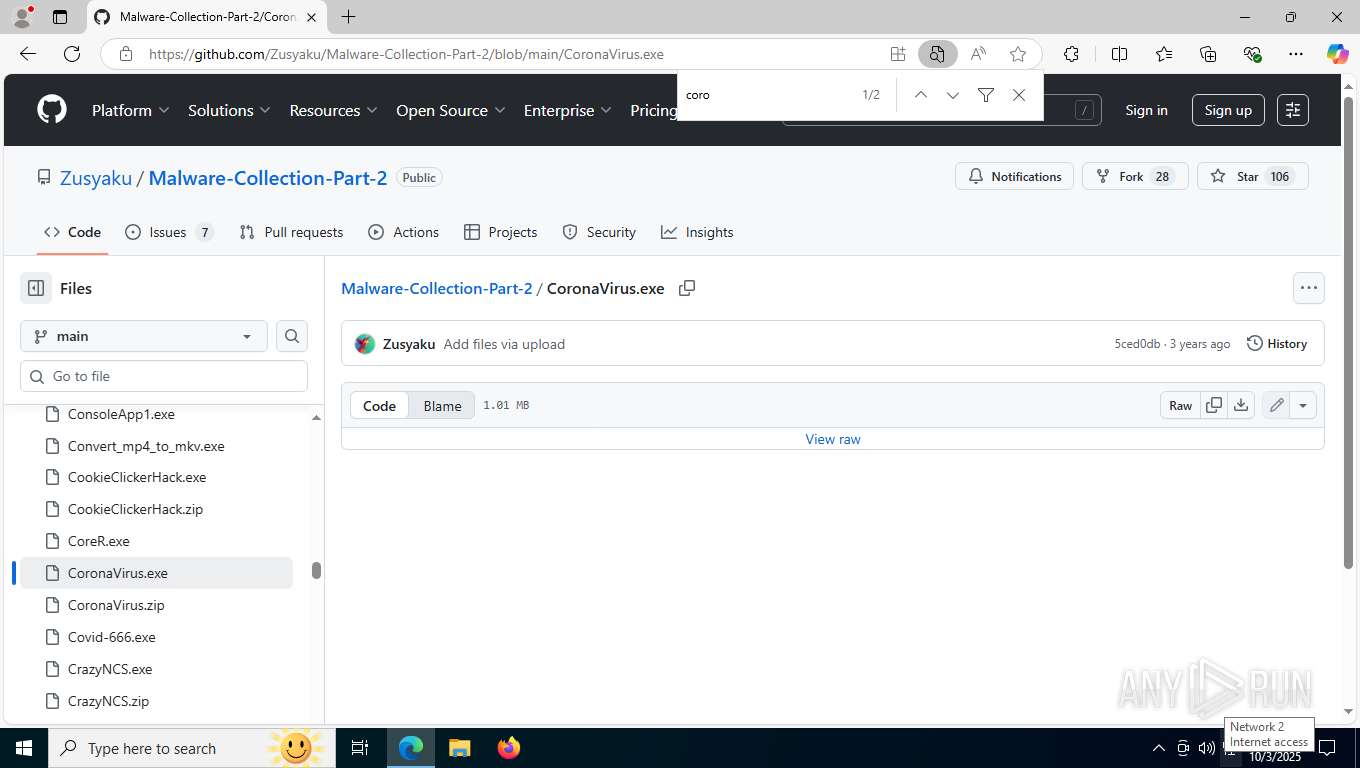
Task: Click the Notifications button
Action: tap(1014, 176)
